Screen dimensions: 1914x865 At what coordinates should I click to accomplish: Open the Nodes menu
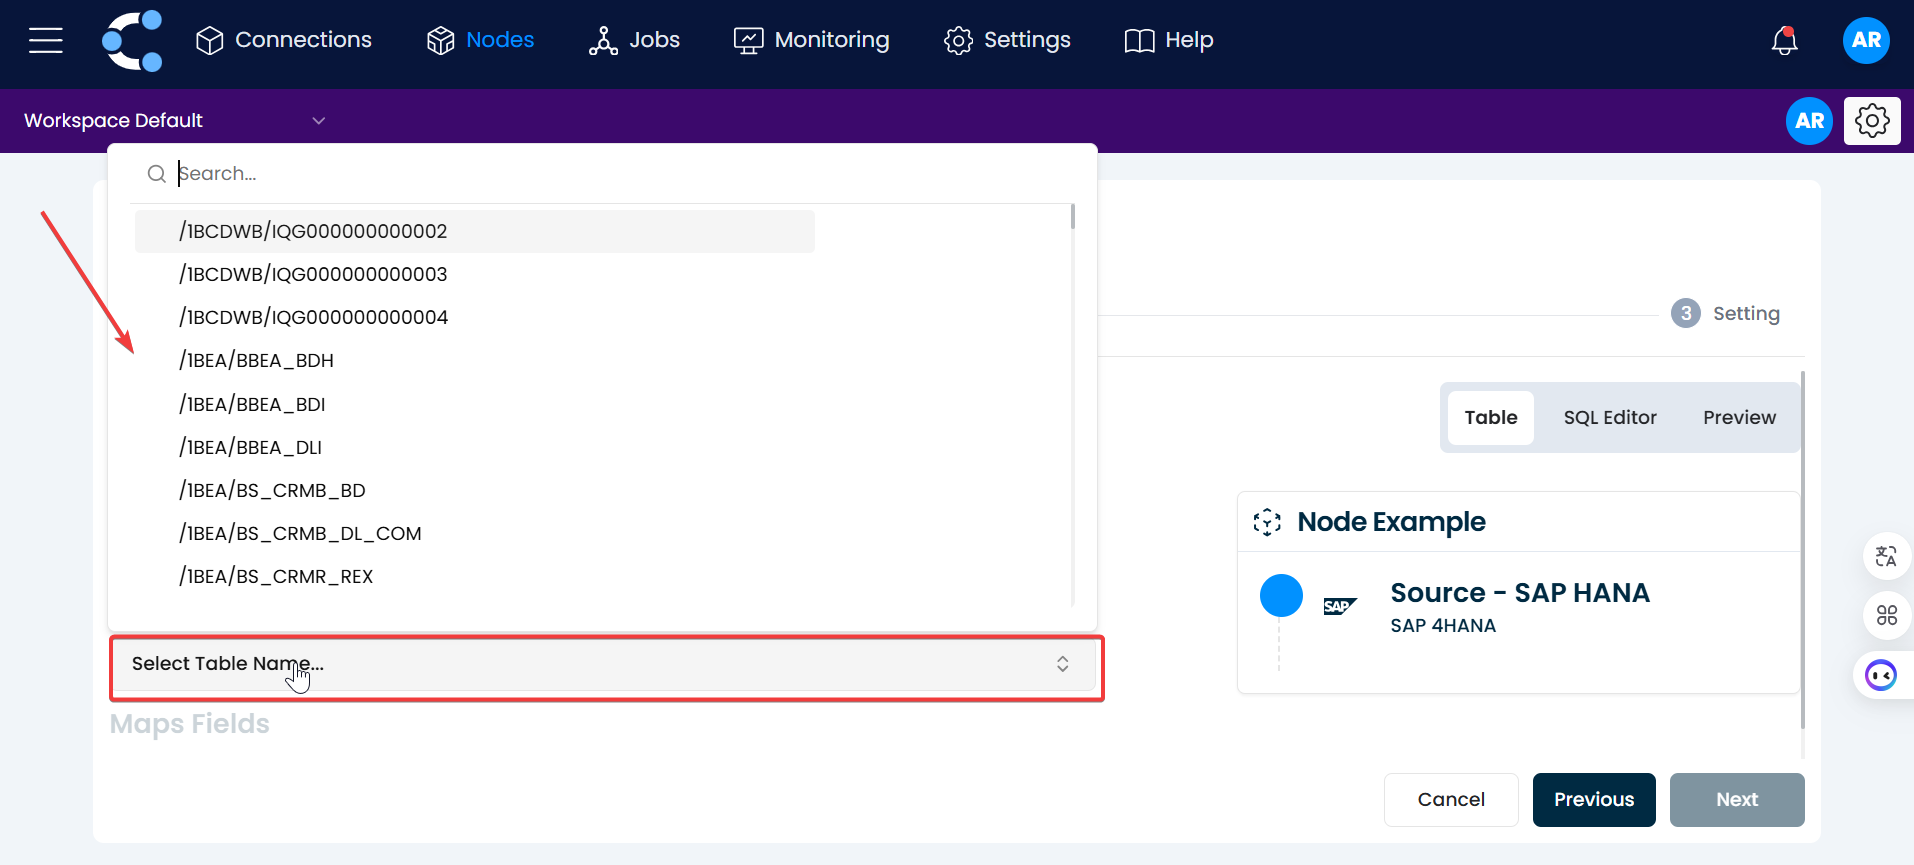[481, 40]
